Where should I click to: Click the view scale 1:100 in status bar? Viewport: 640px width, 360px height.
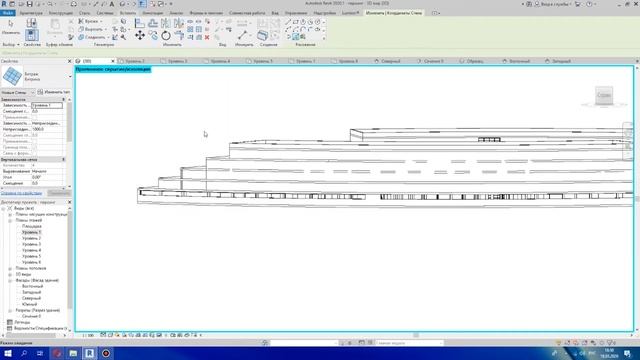88,335
